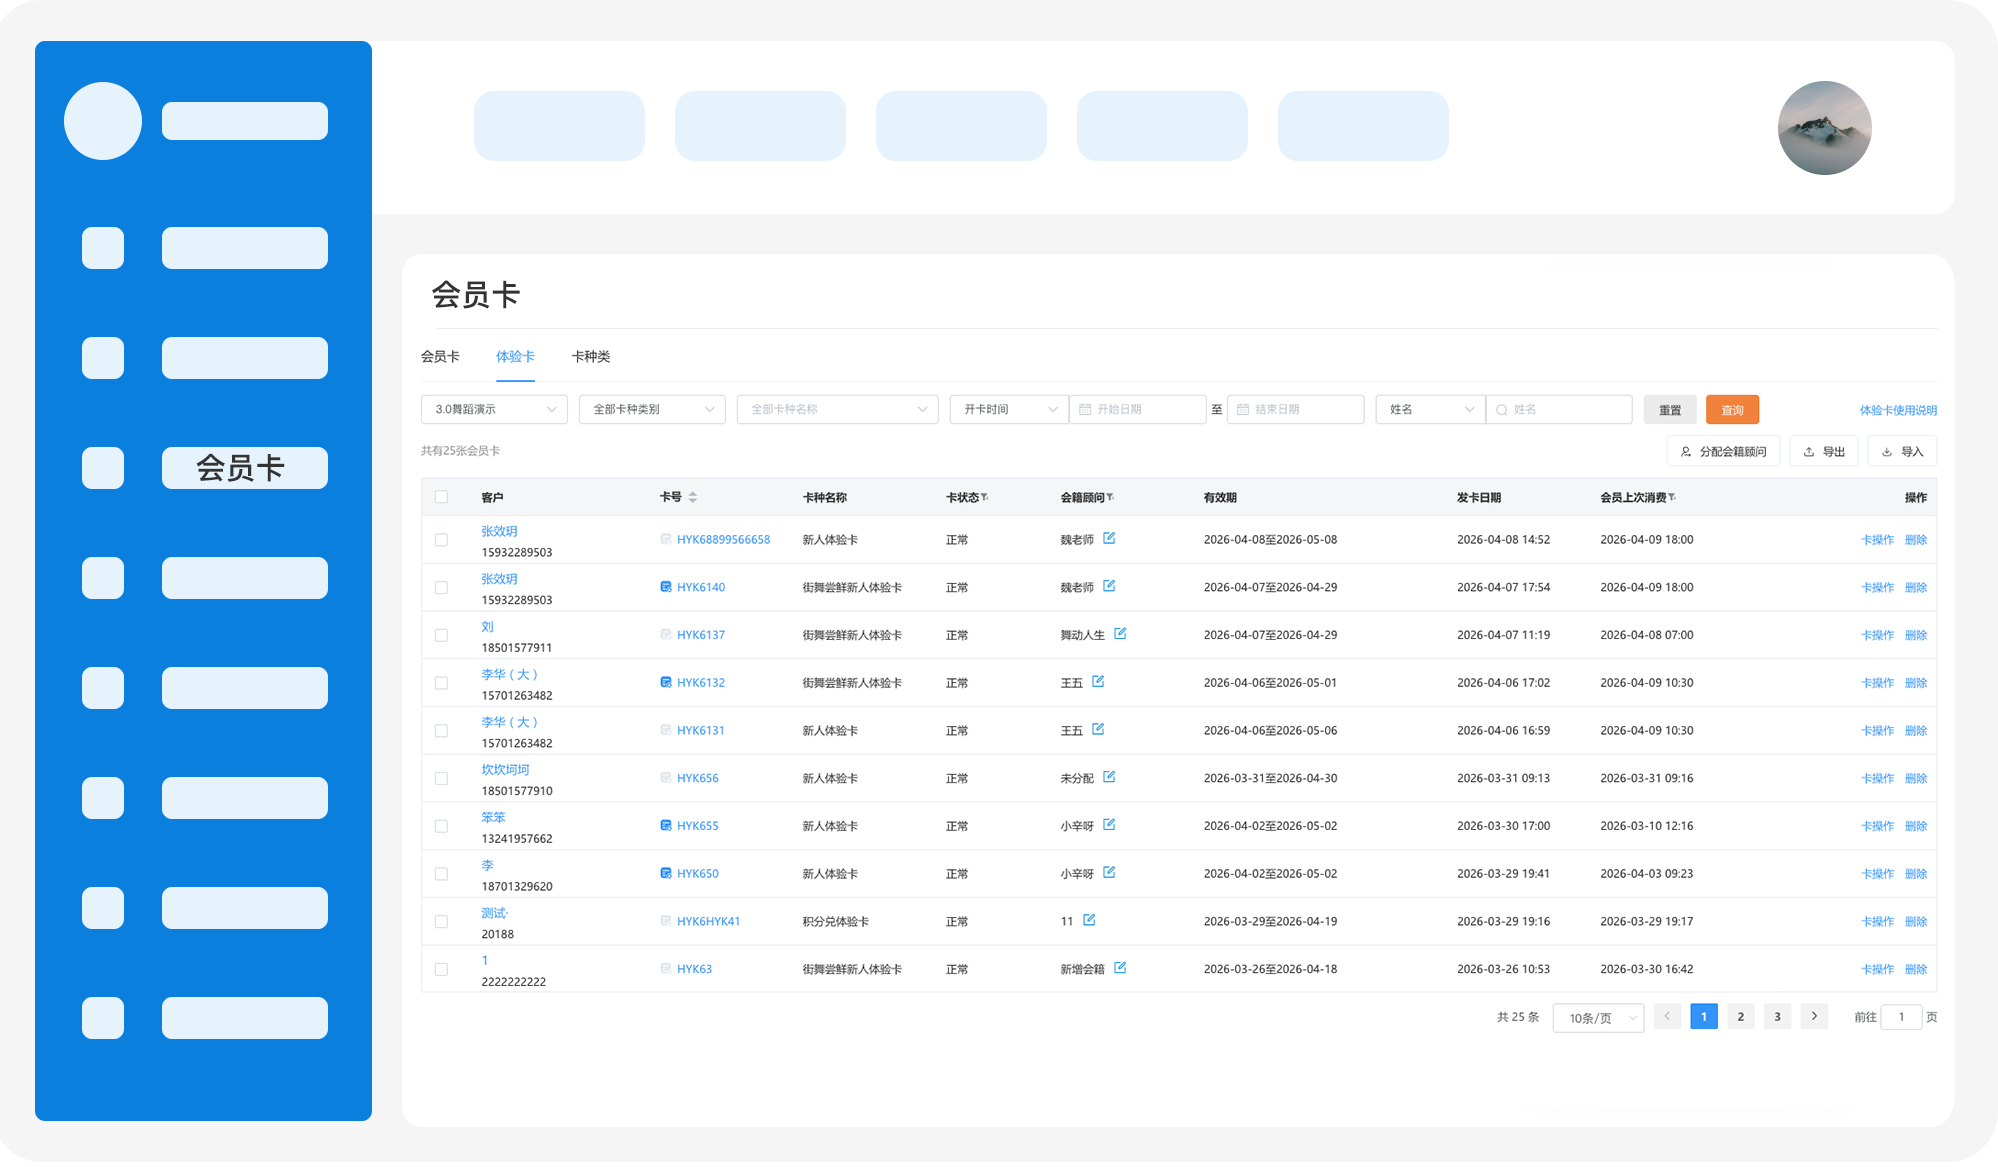Screen dimensions: 1998x1167
Task: Check the row for card HYK6140
Action: coord(441,588)
